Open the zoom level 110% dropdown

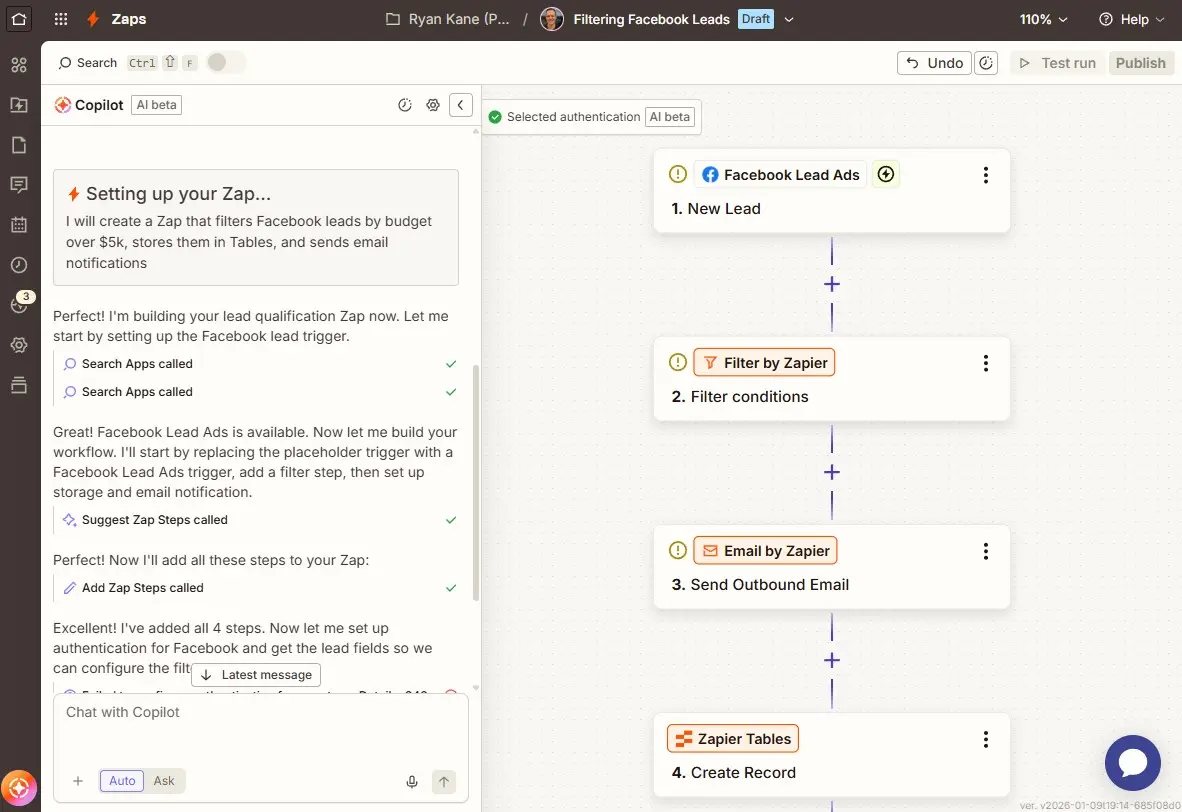(1043, 20)
